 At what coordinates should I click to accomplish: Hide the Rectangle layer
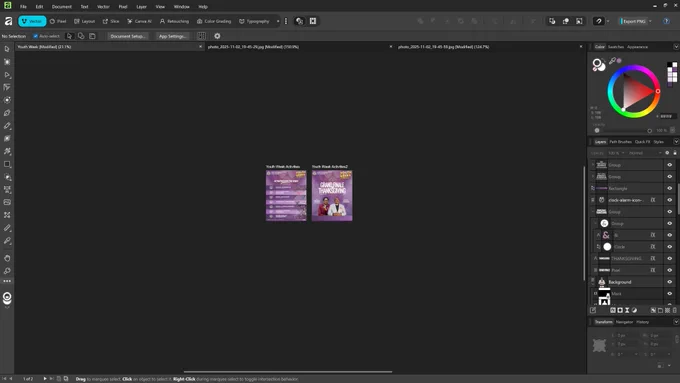(x=670, y=188)
